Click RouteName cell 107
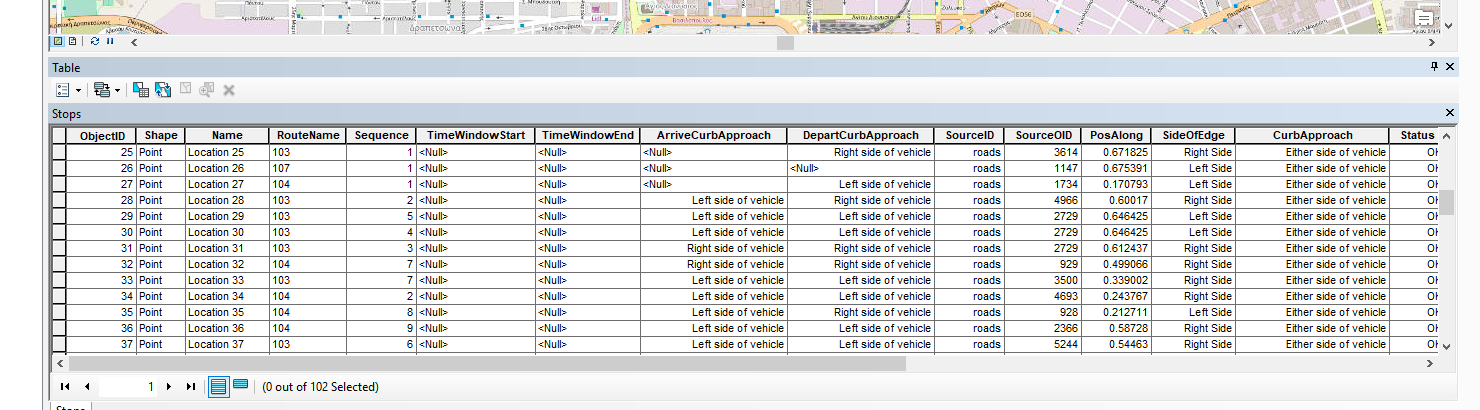 [309, 168]
